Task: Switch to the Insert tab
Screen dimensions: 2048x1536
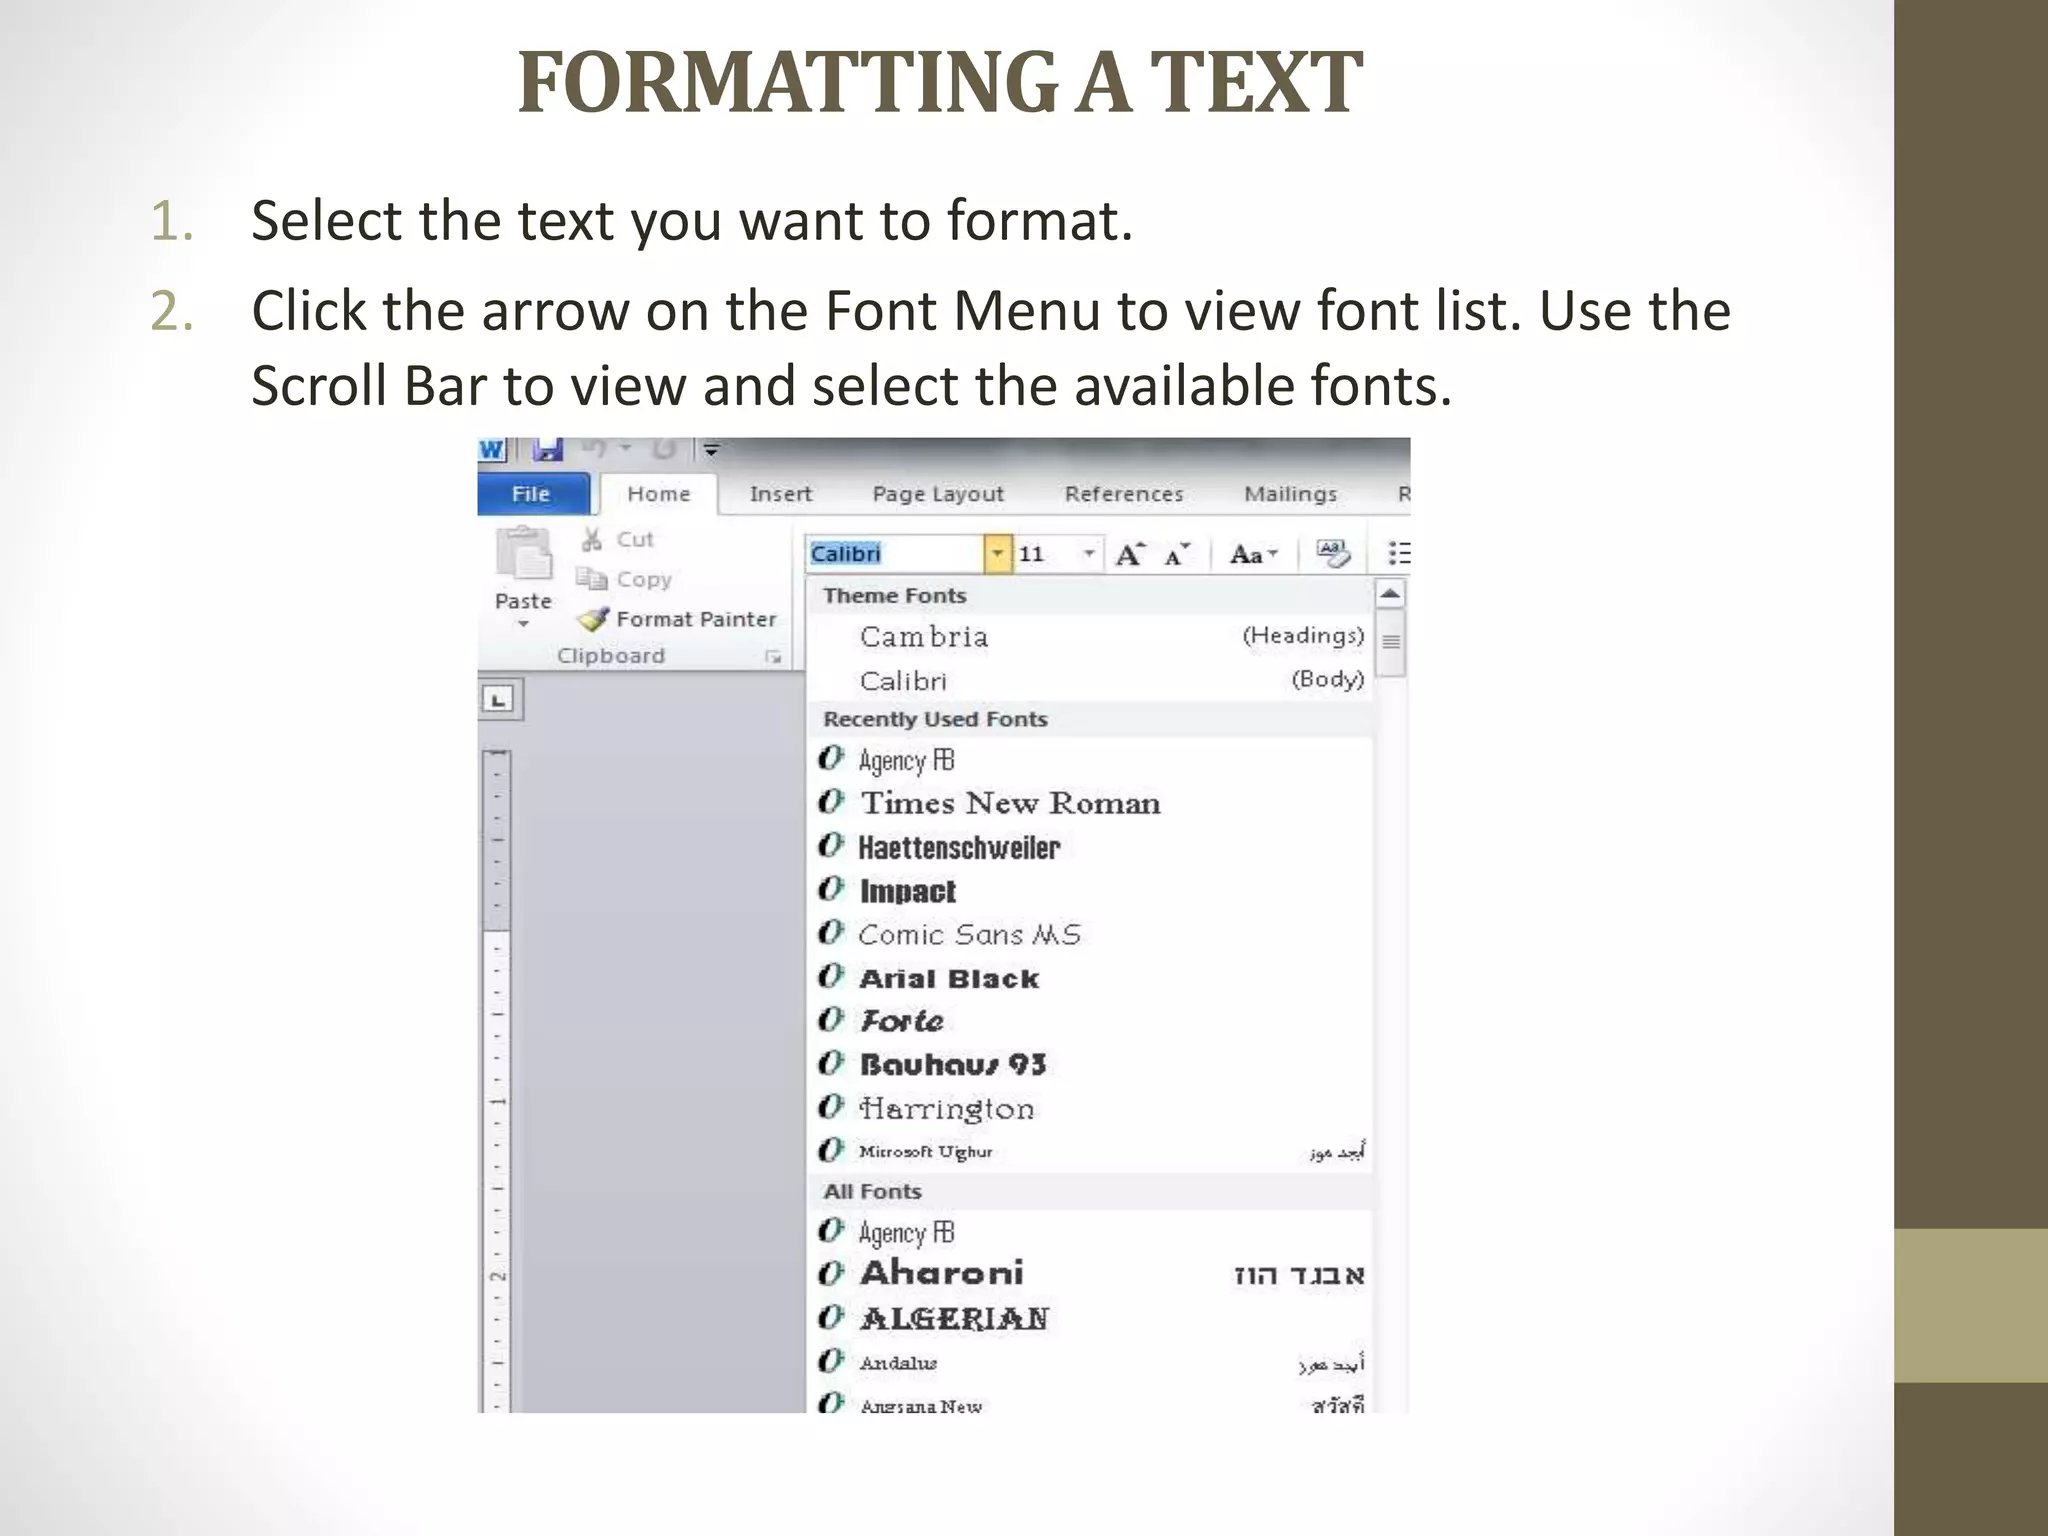Action: tap(781, 494)
